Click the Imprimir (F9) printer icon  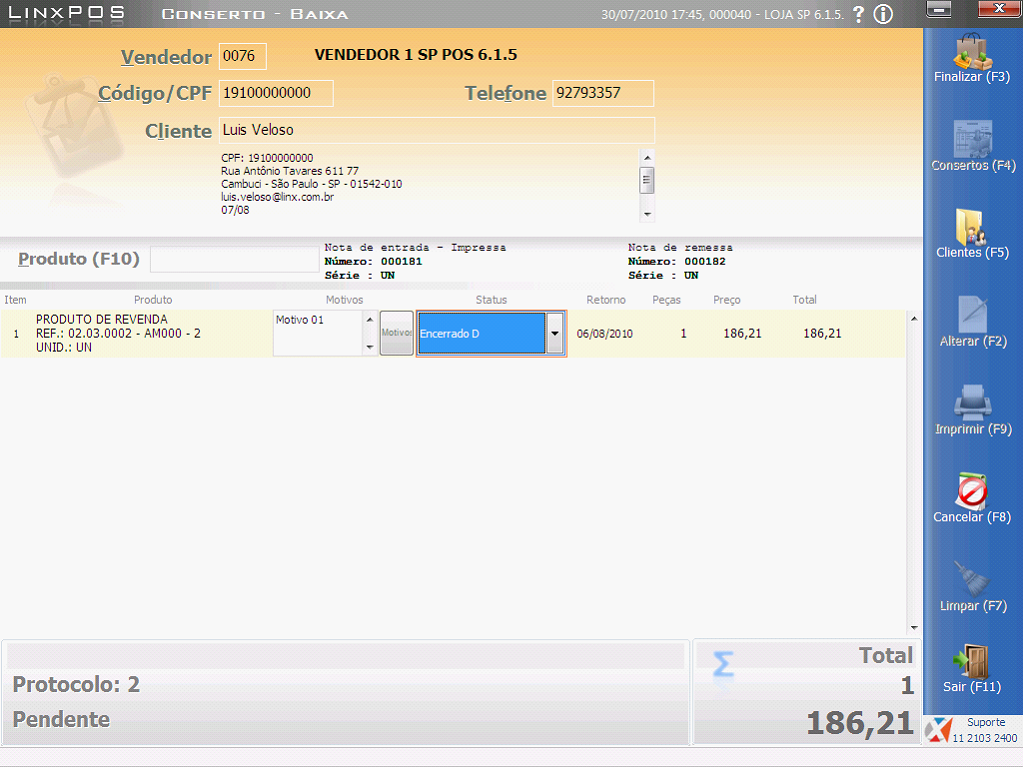pyautogui.click(x=972, y=402)
